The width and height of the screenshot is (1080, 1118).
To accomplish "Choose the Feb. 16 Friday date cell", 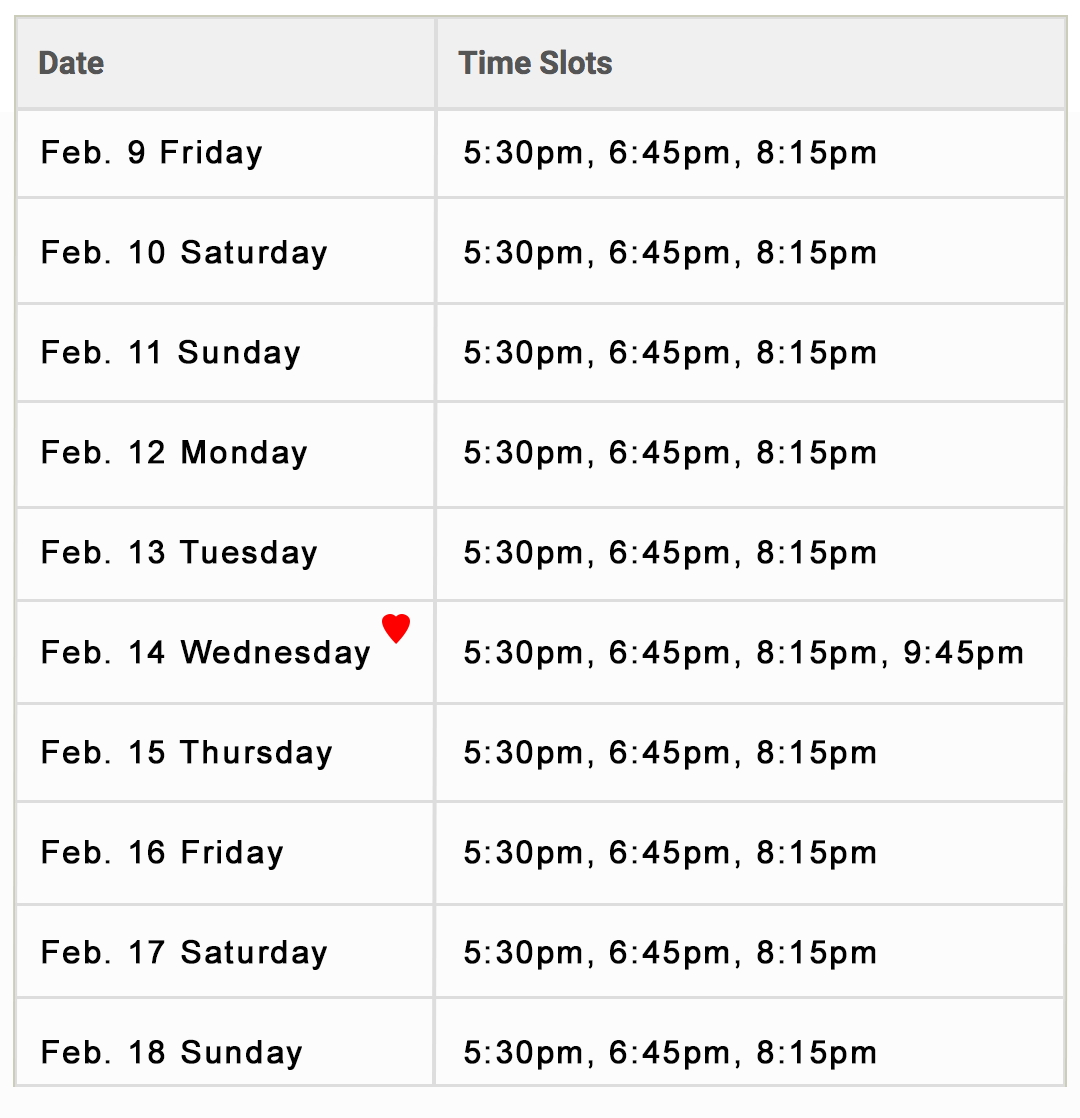I will click(x=225, y=853).
